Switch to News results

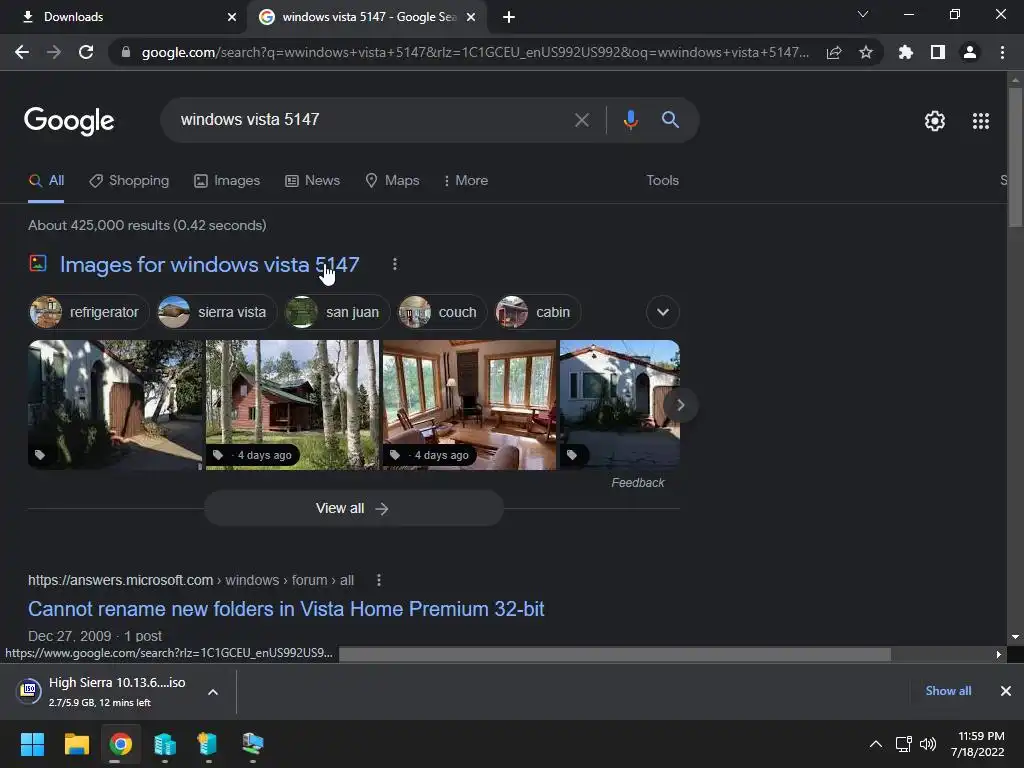tap(313, 180)
